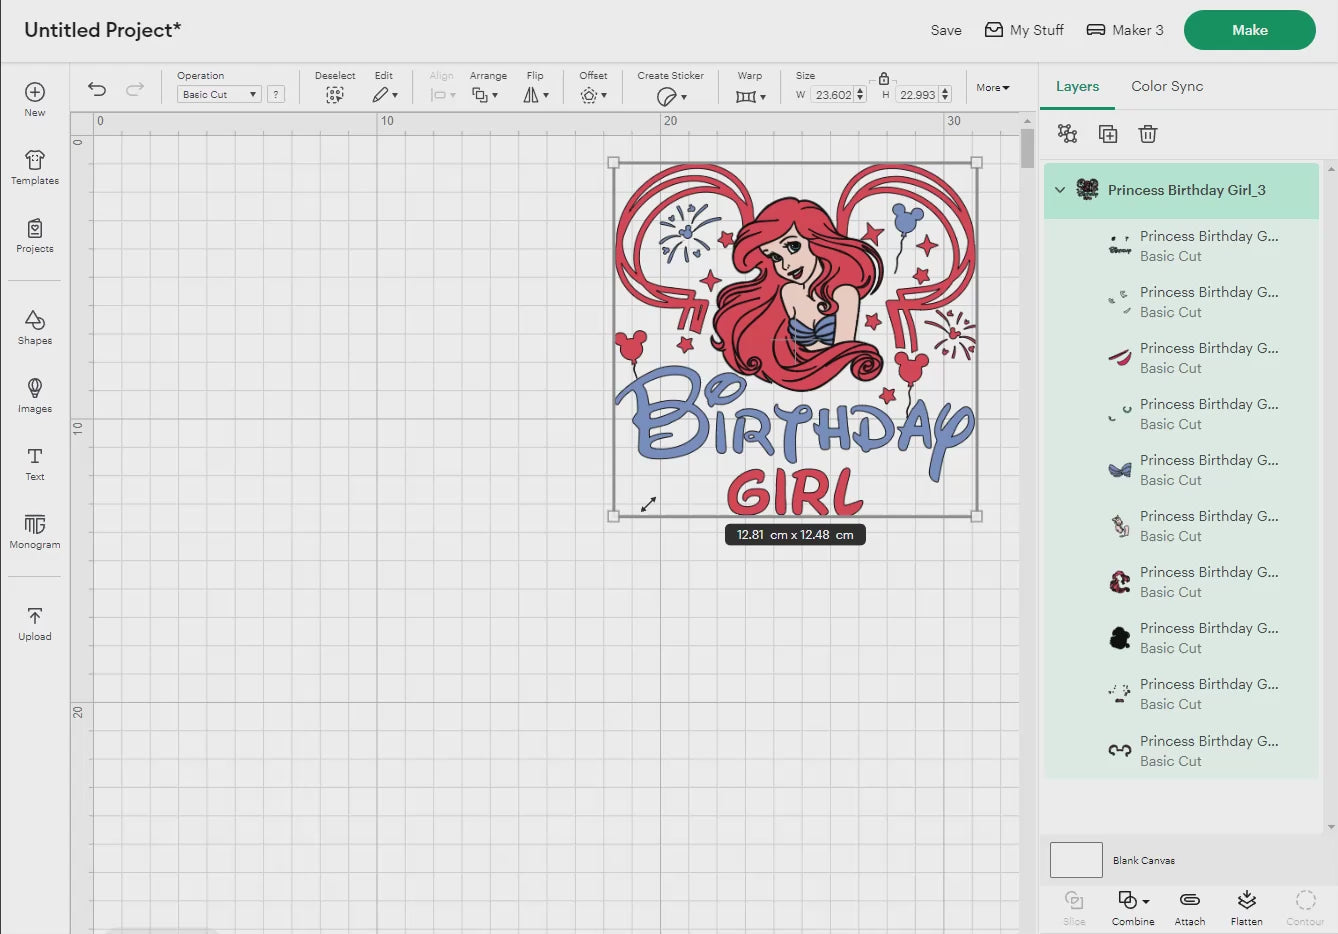
Task: Click the canvas vertical scrollbar
Action: point(1027,148)
